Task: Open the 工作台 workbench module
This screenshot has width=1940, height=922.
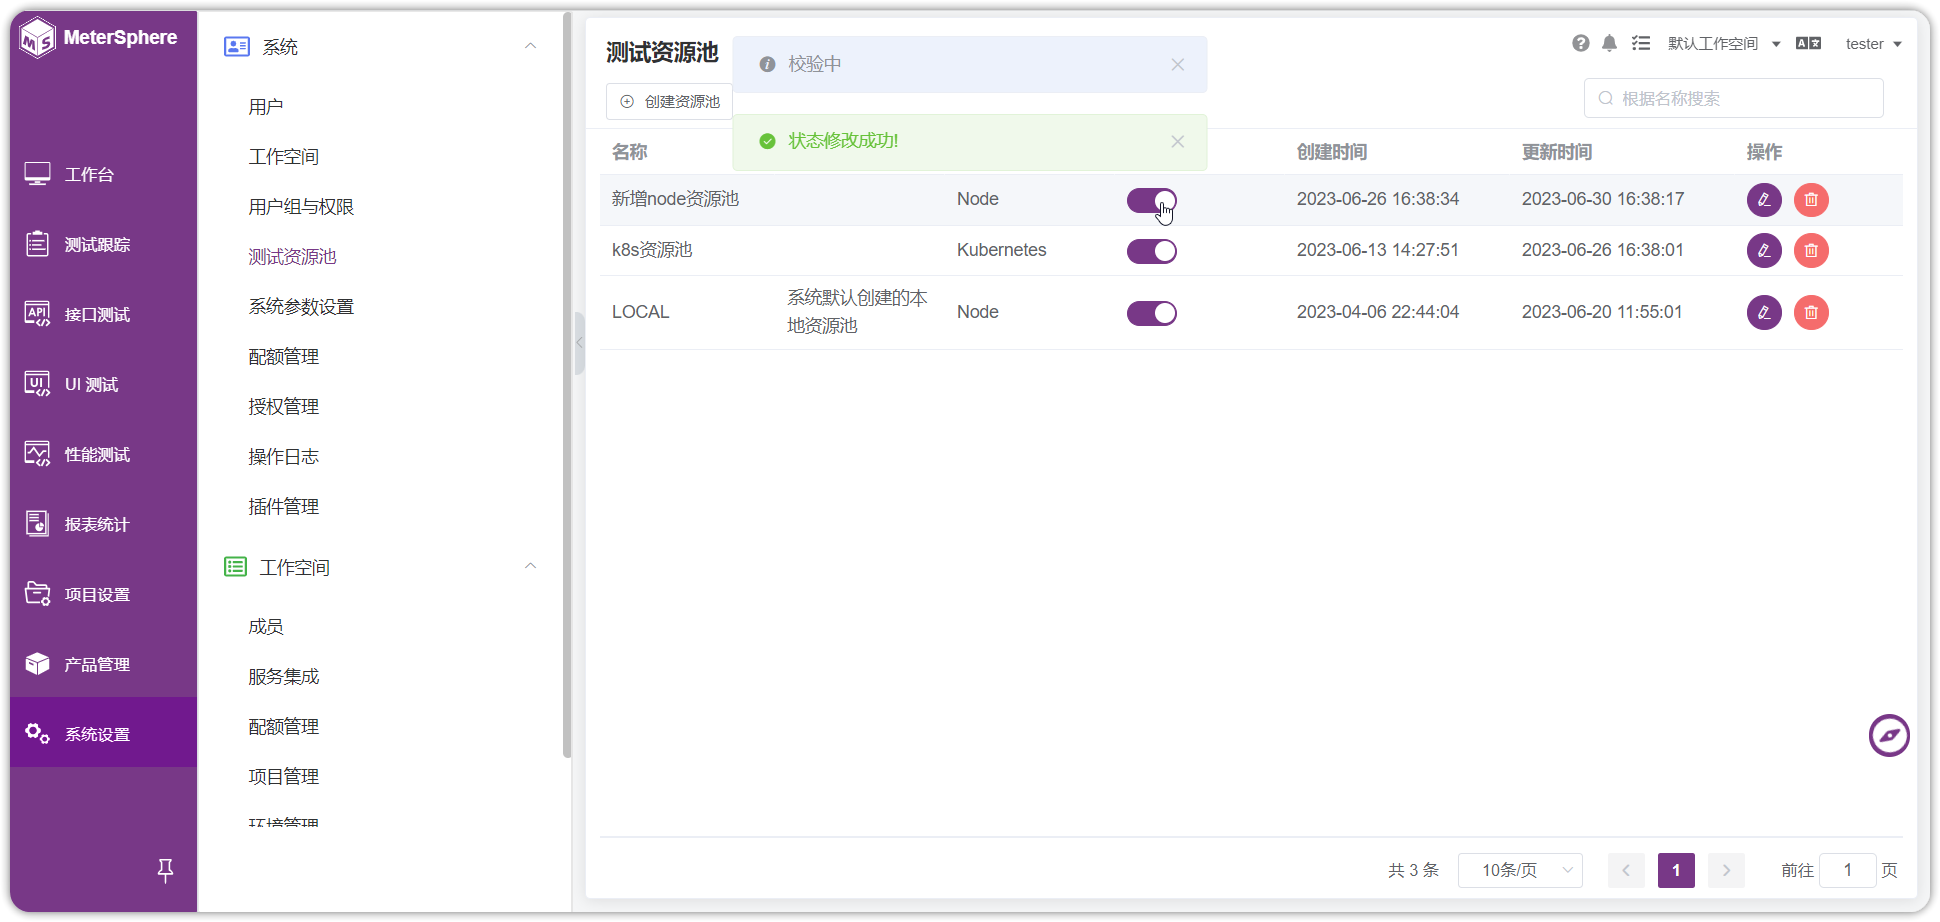Action: pyautogui.click(x=103, y=174)
